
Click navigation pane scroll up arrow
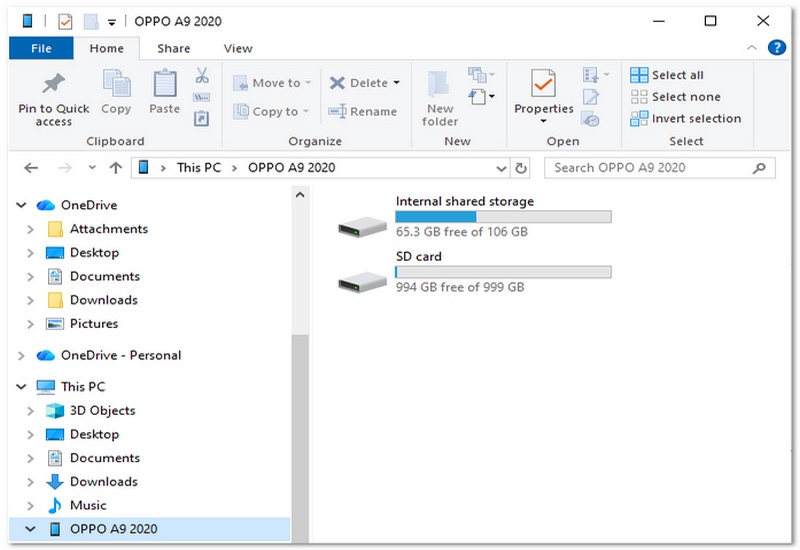point(300,194)
